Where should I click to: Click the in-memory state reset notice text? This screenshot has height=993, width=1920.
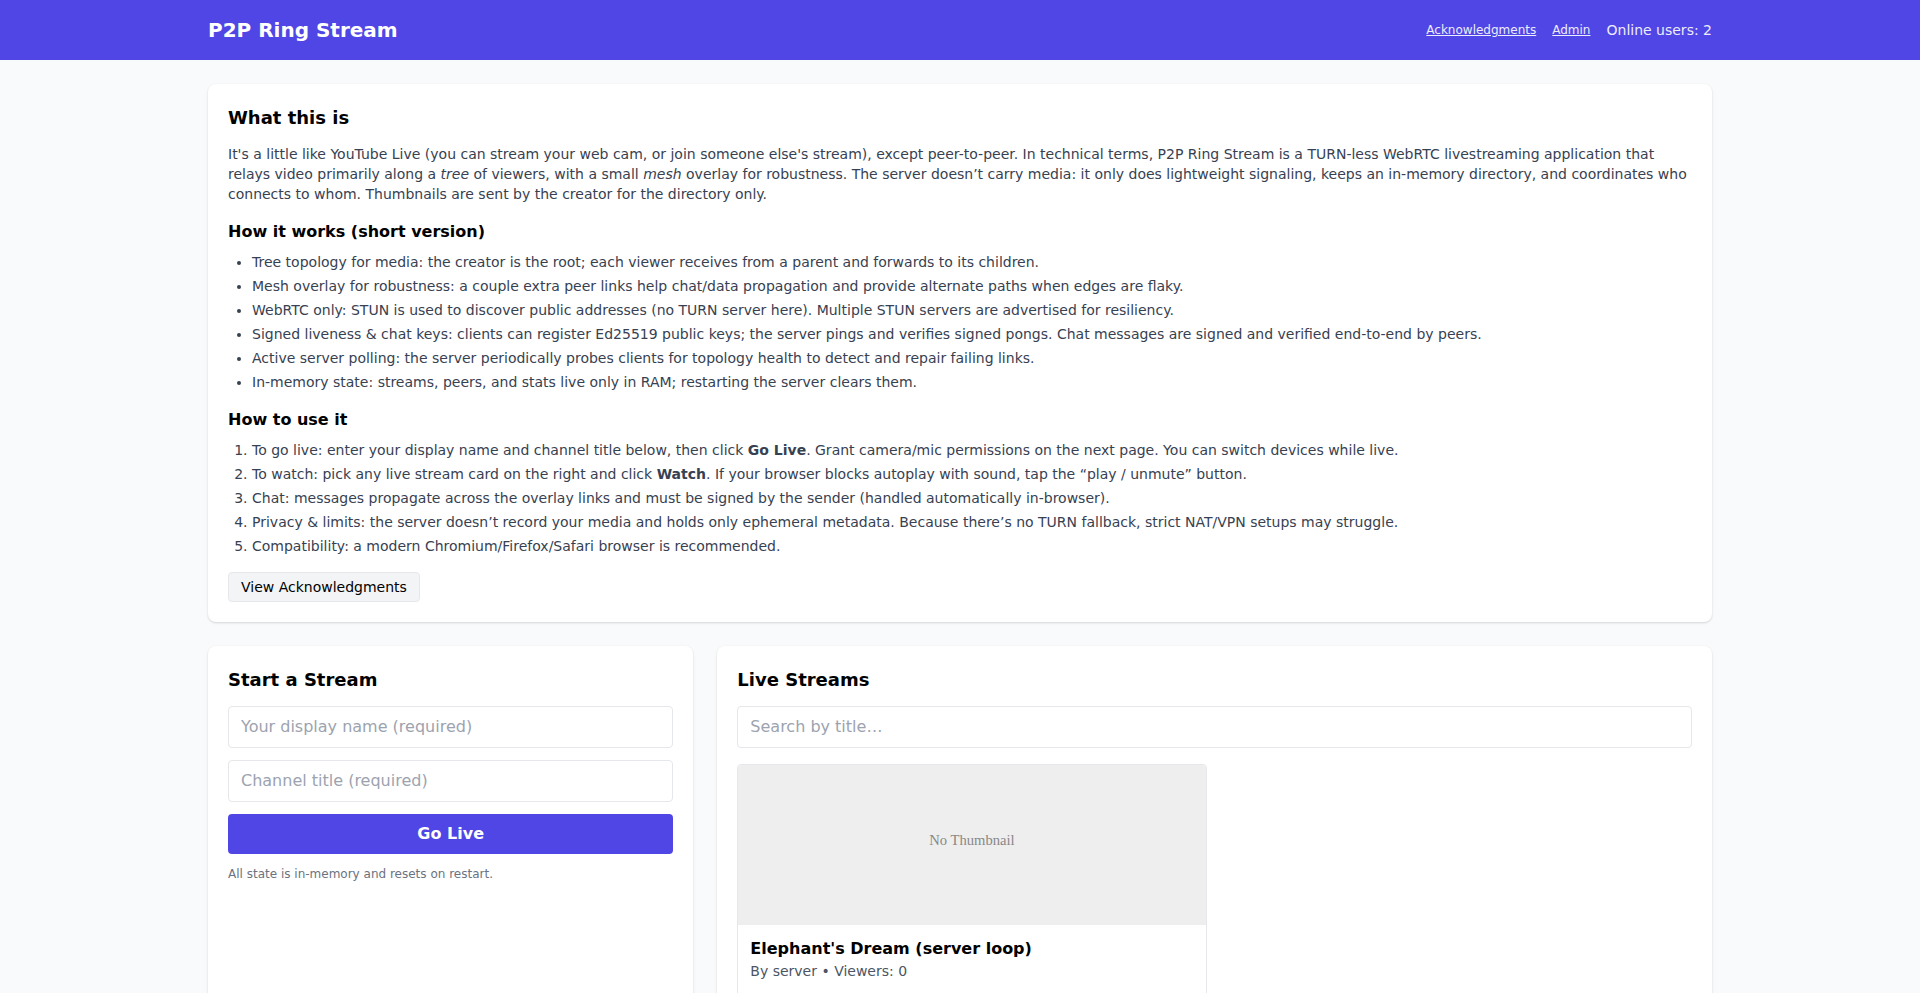[x=360, y=873]
